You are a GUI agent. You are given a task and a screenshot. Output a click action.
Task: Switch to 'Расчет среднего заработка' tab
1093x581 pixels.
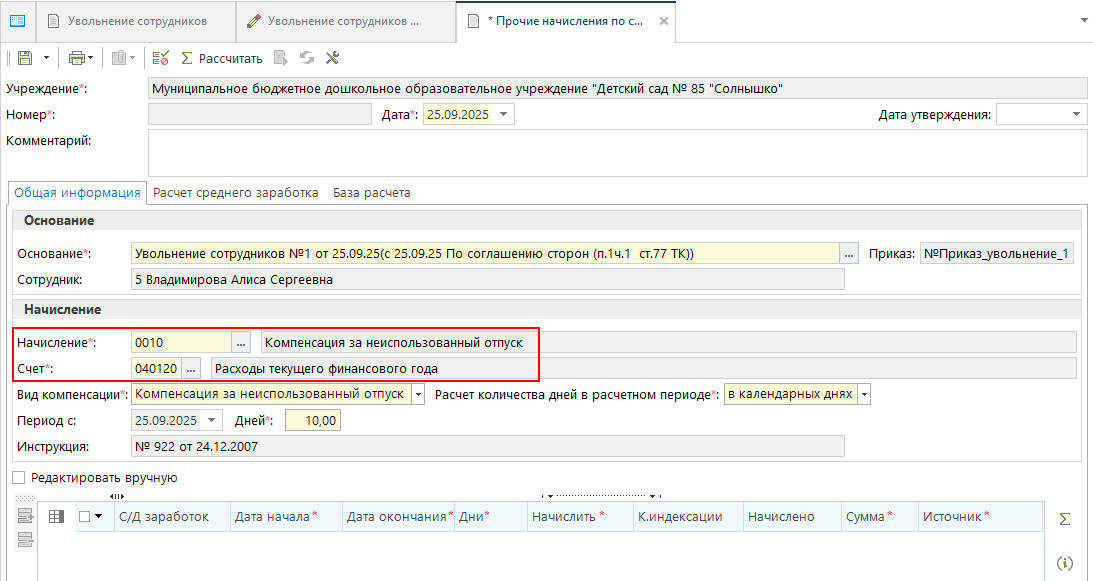tap(236, 193)
